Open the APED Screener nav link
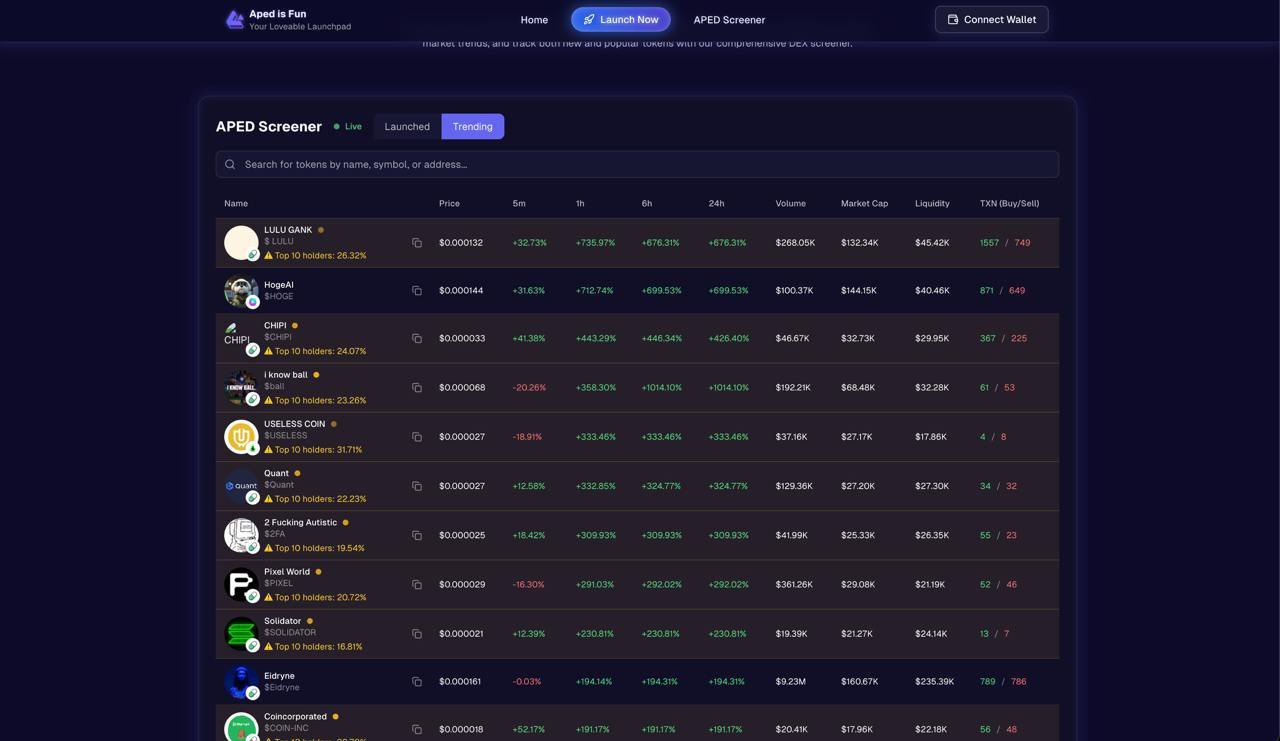Viewport: 1280px width, 741px height. (729, 20)
